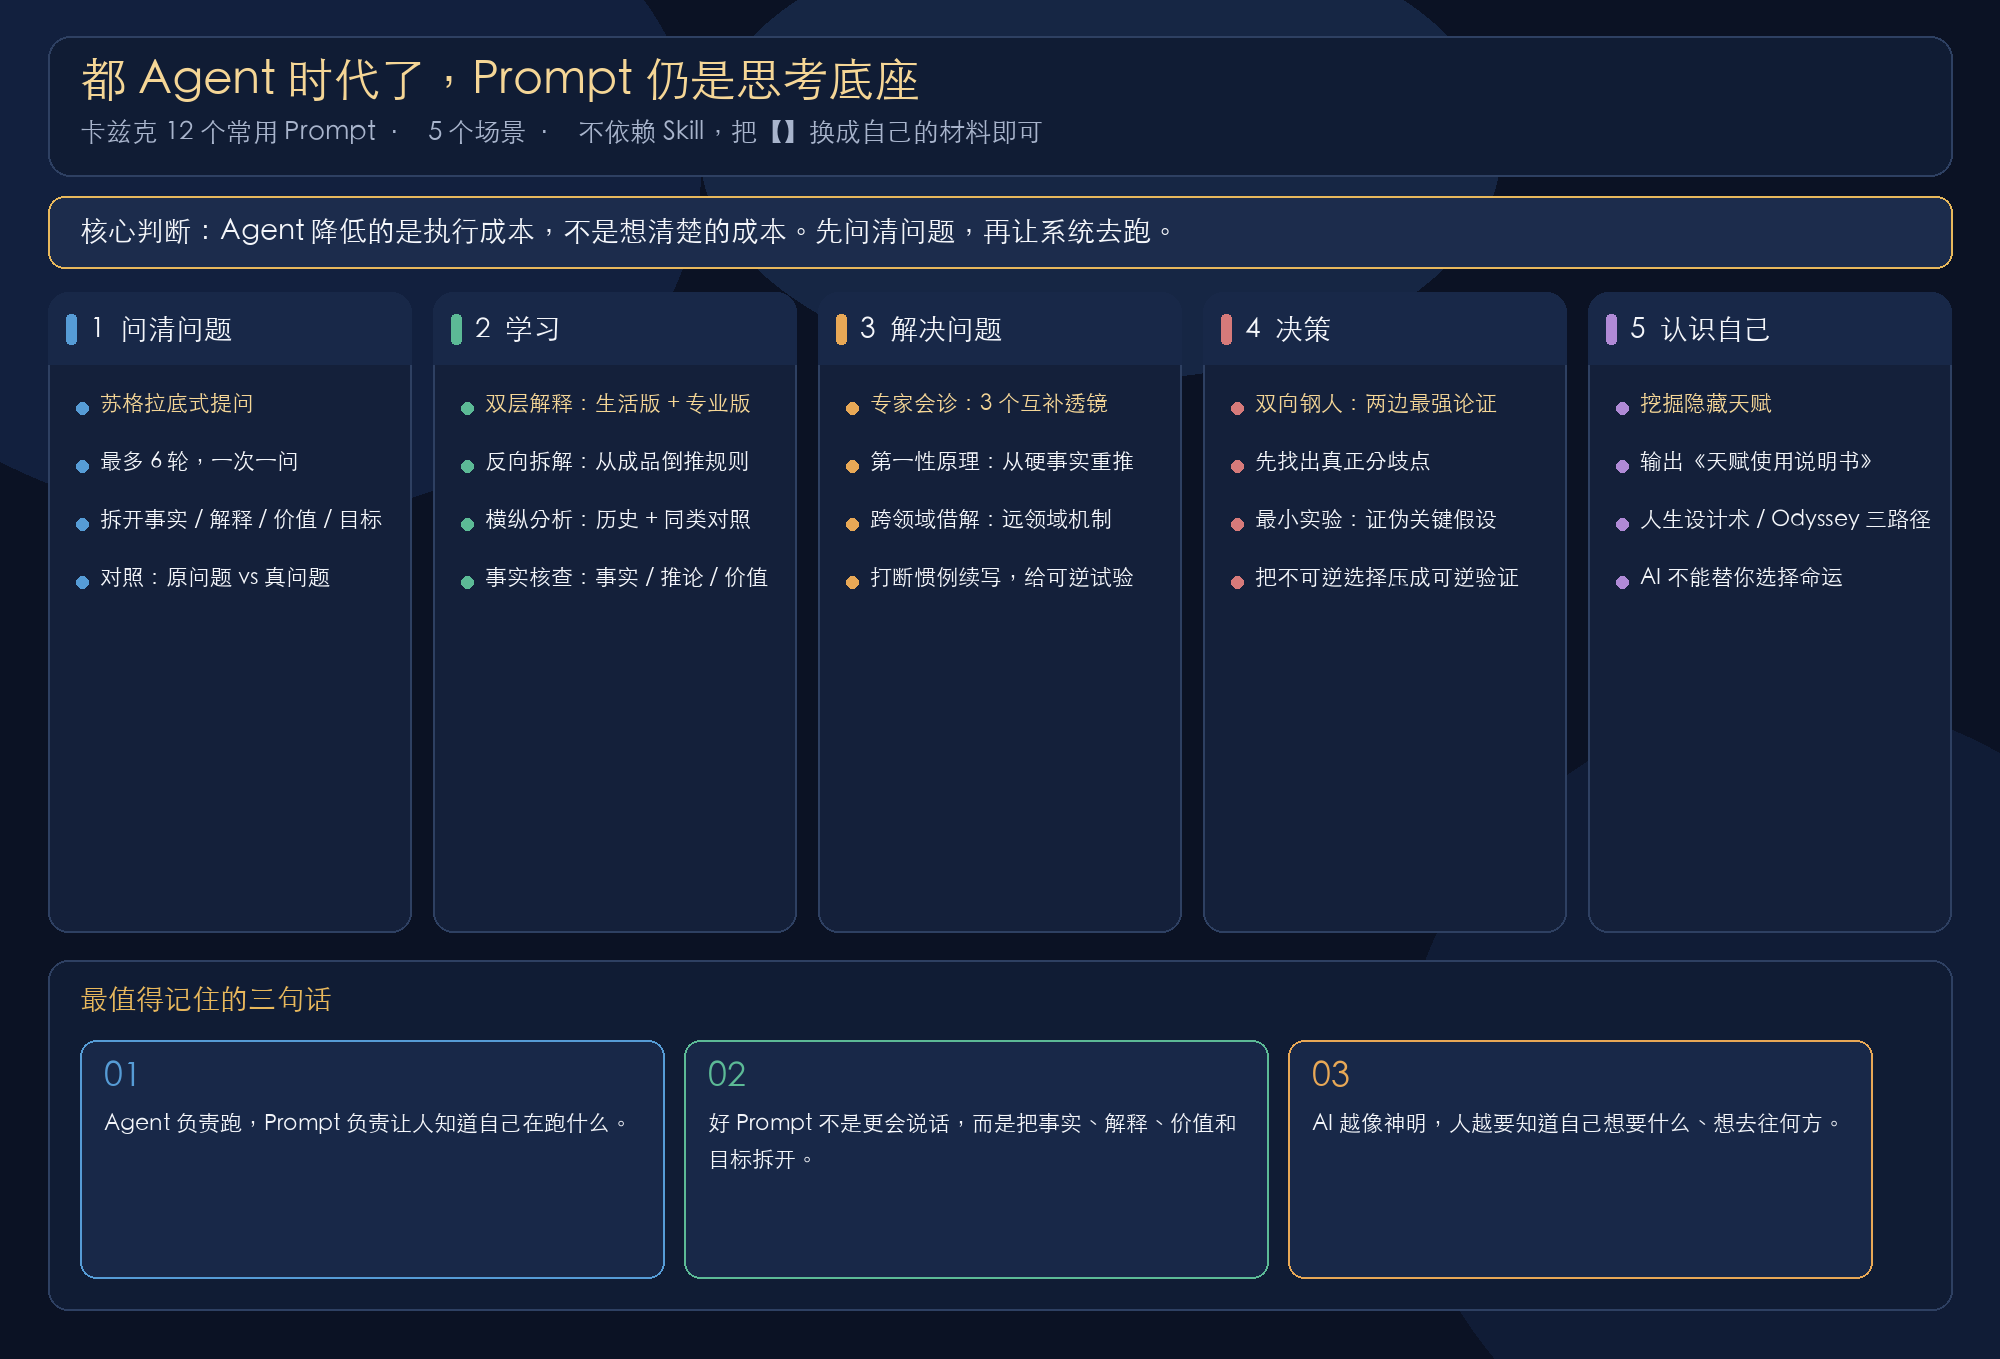2000x1359 pixels.
Task: Select "双向钢人：两边最强论证"
Action: [1376, 404]
